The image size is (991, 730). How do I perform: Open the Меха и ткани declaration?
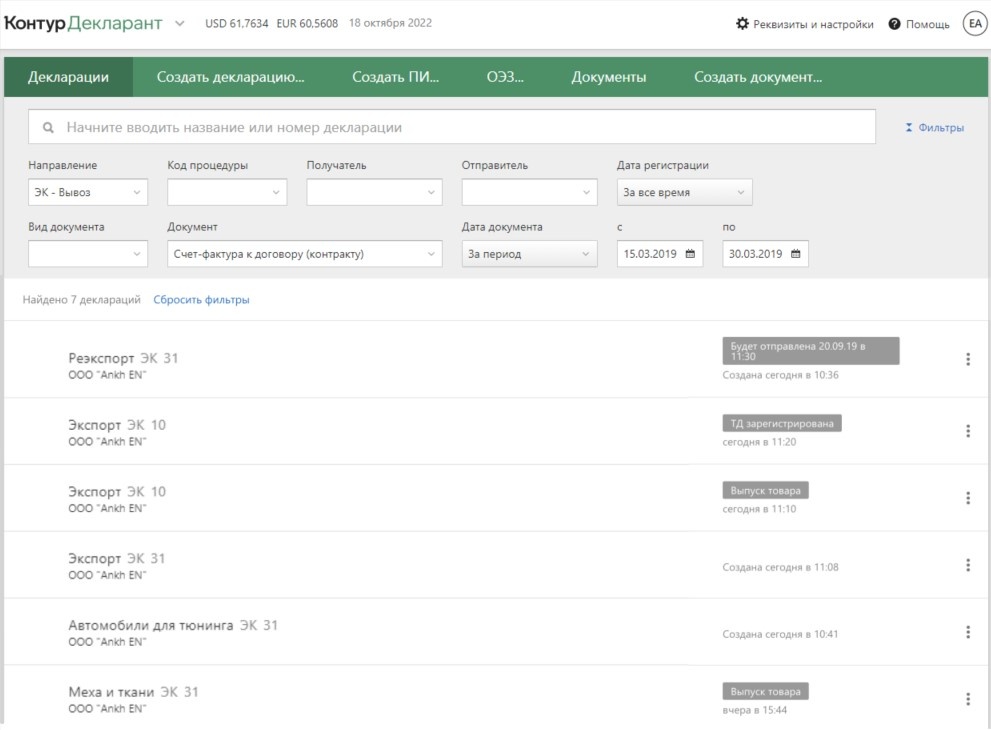133,692
